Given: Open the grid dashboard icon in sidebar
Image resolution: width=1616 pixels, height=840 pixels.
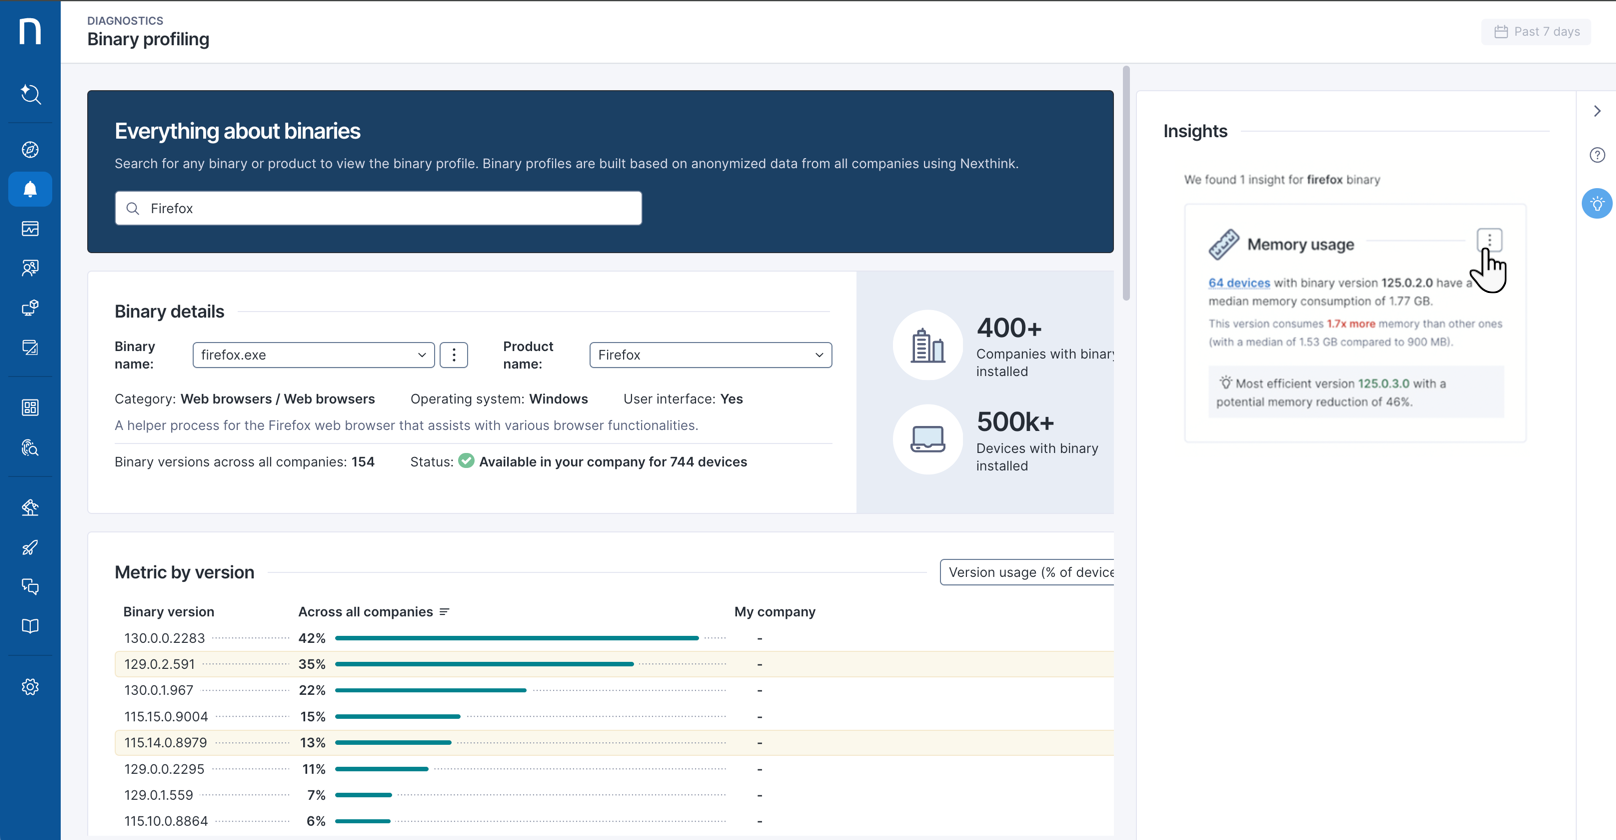Looking at the screenshot, I should [30, 408].
